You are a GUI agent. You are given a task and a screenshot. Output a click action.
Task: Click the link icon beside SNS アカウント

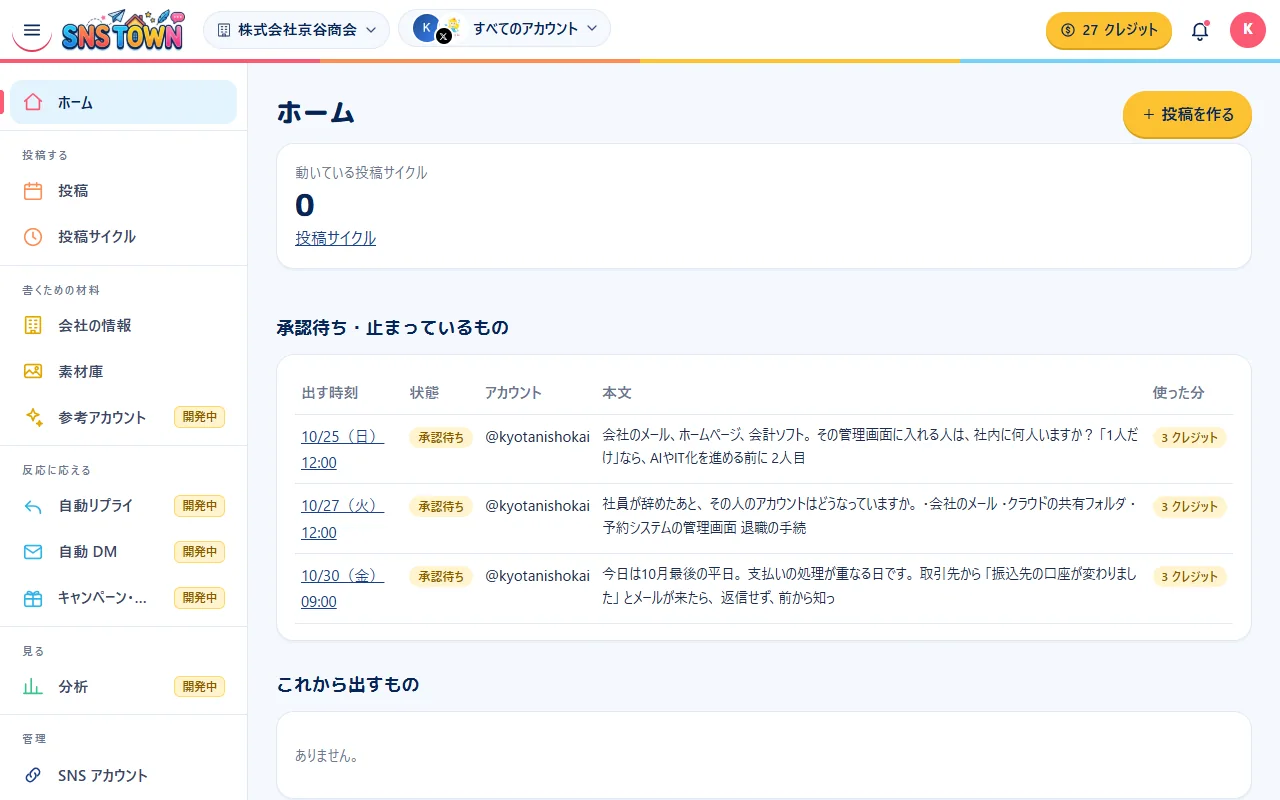pyautogui.click(x=33, y=775)
